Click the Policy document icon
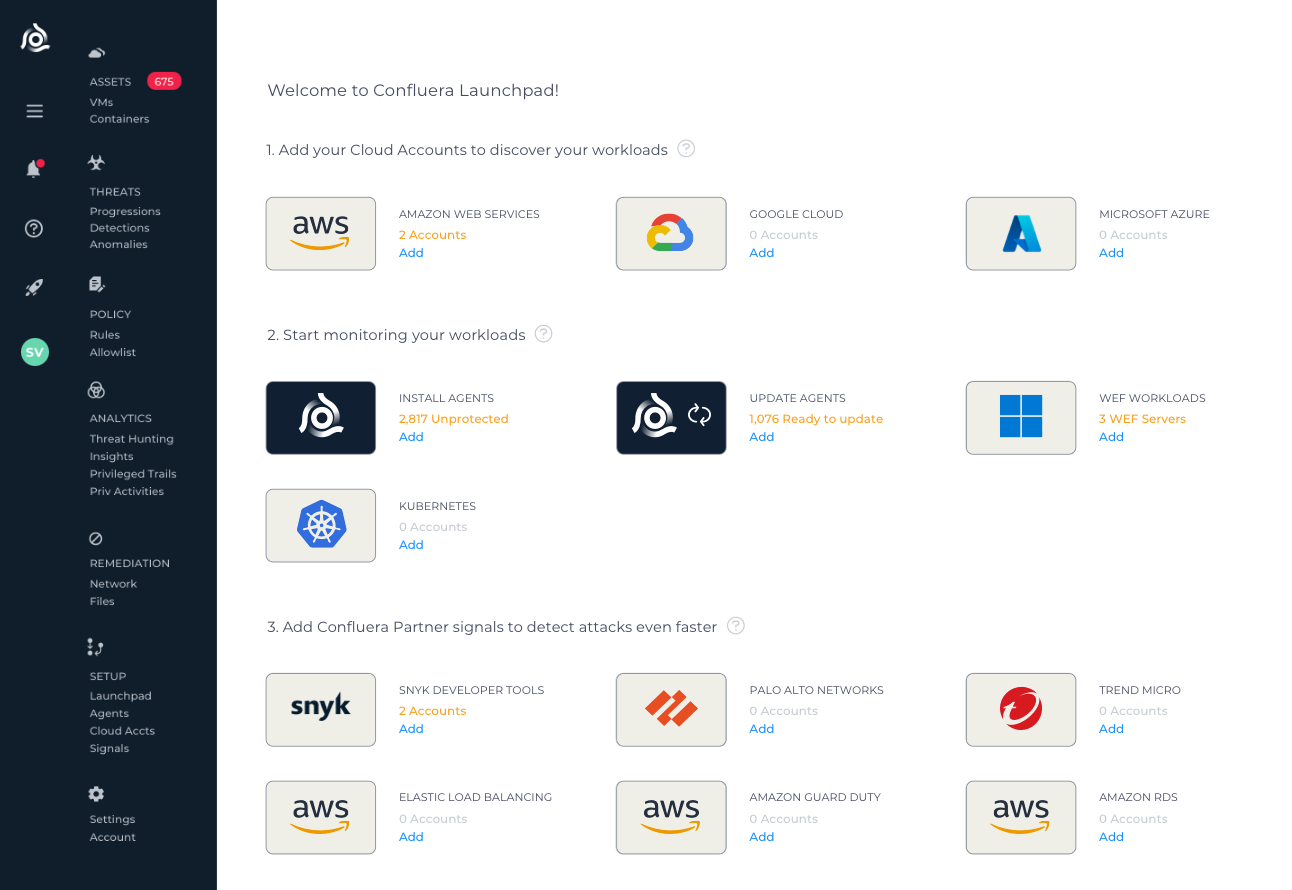 click(96, 285)
